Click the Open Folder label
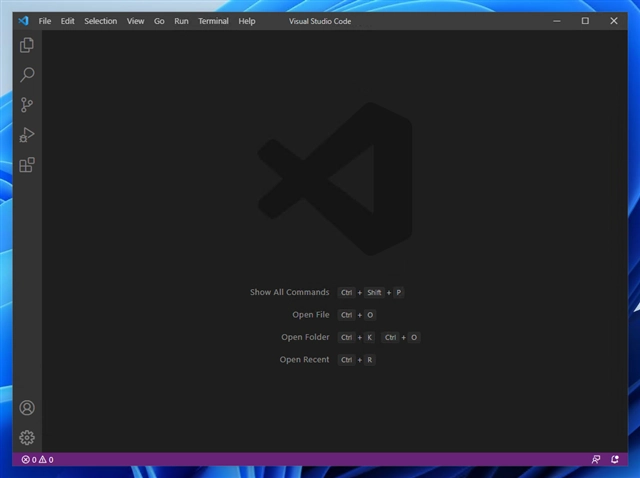Screen dimensions: 640x478 click(305, 337)
